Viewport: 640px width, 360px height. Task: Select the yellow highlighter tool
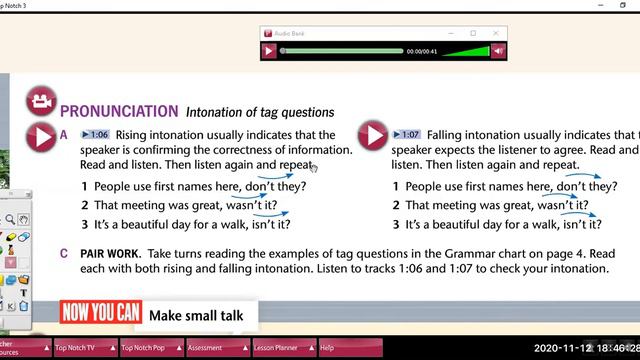[x=11, y=237]
